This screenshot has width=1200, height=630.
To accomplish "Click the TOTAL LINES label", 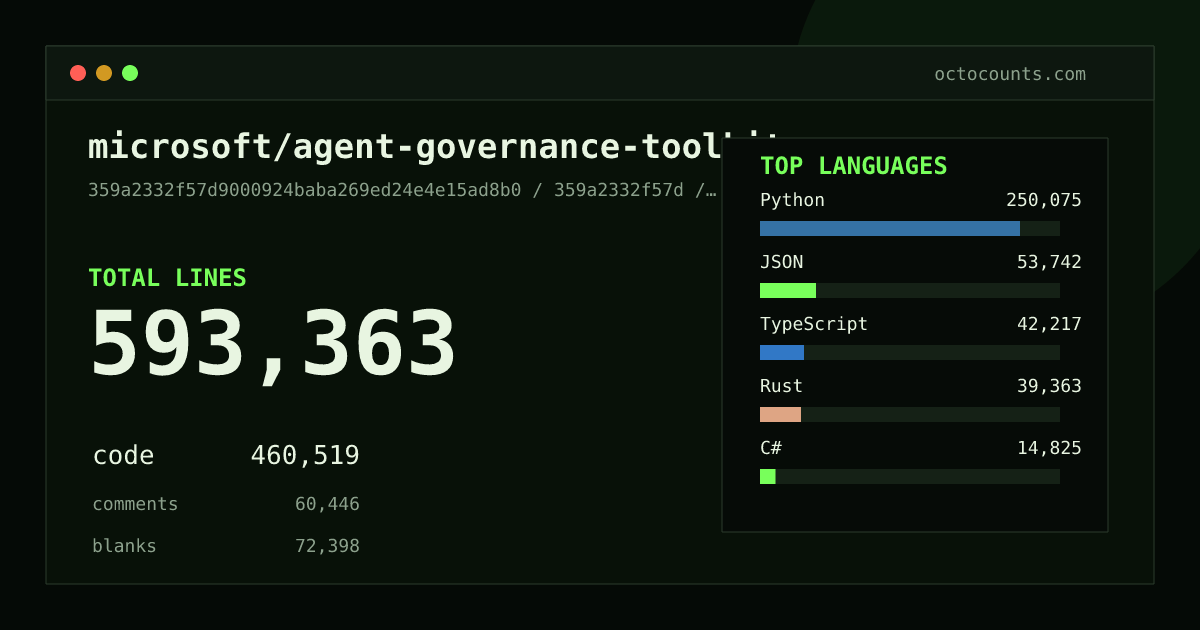I will [x=167, y=278].
